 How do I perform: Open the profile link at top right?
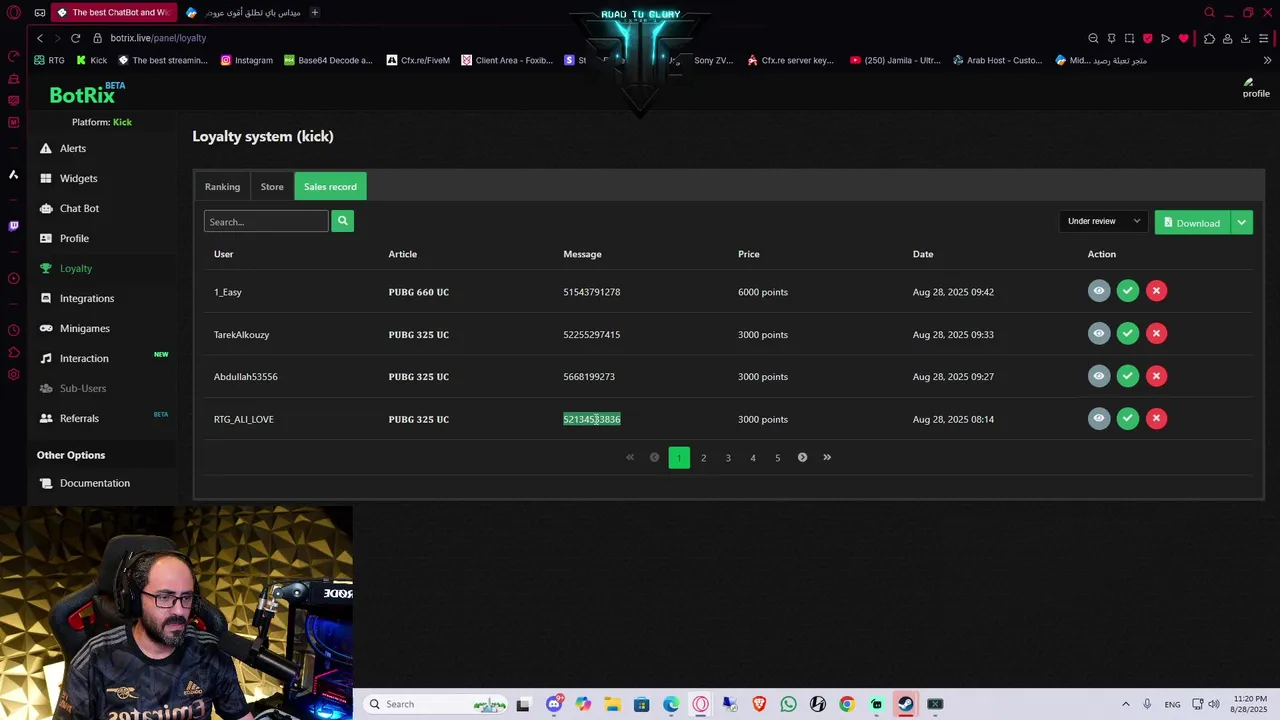point(1255,88)
